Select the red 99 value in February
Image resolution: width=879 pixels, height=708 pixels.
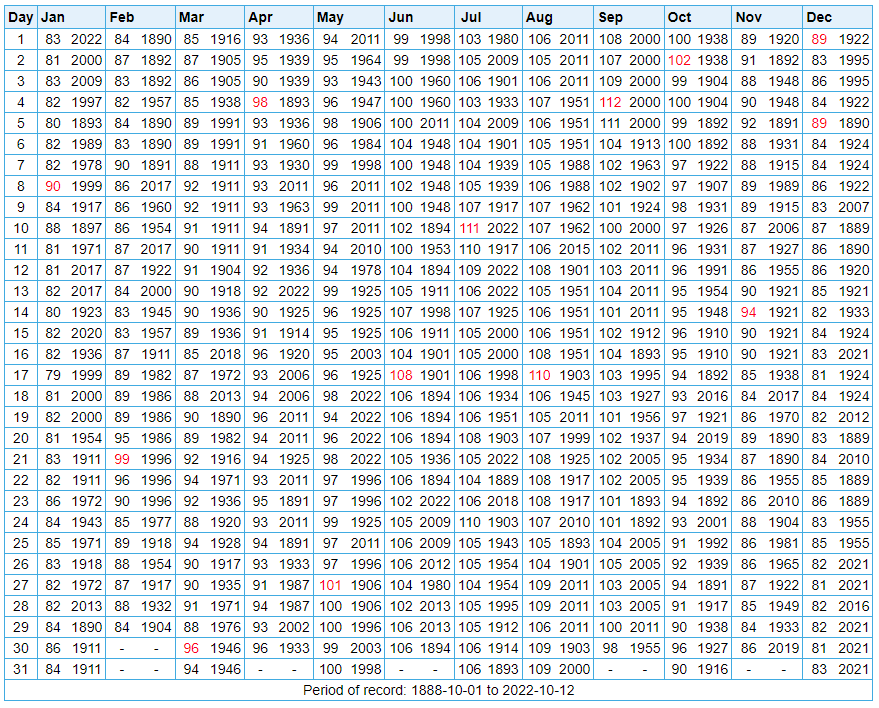click(x=122, y=459)
